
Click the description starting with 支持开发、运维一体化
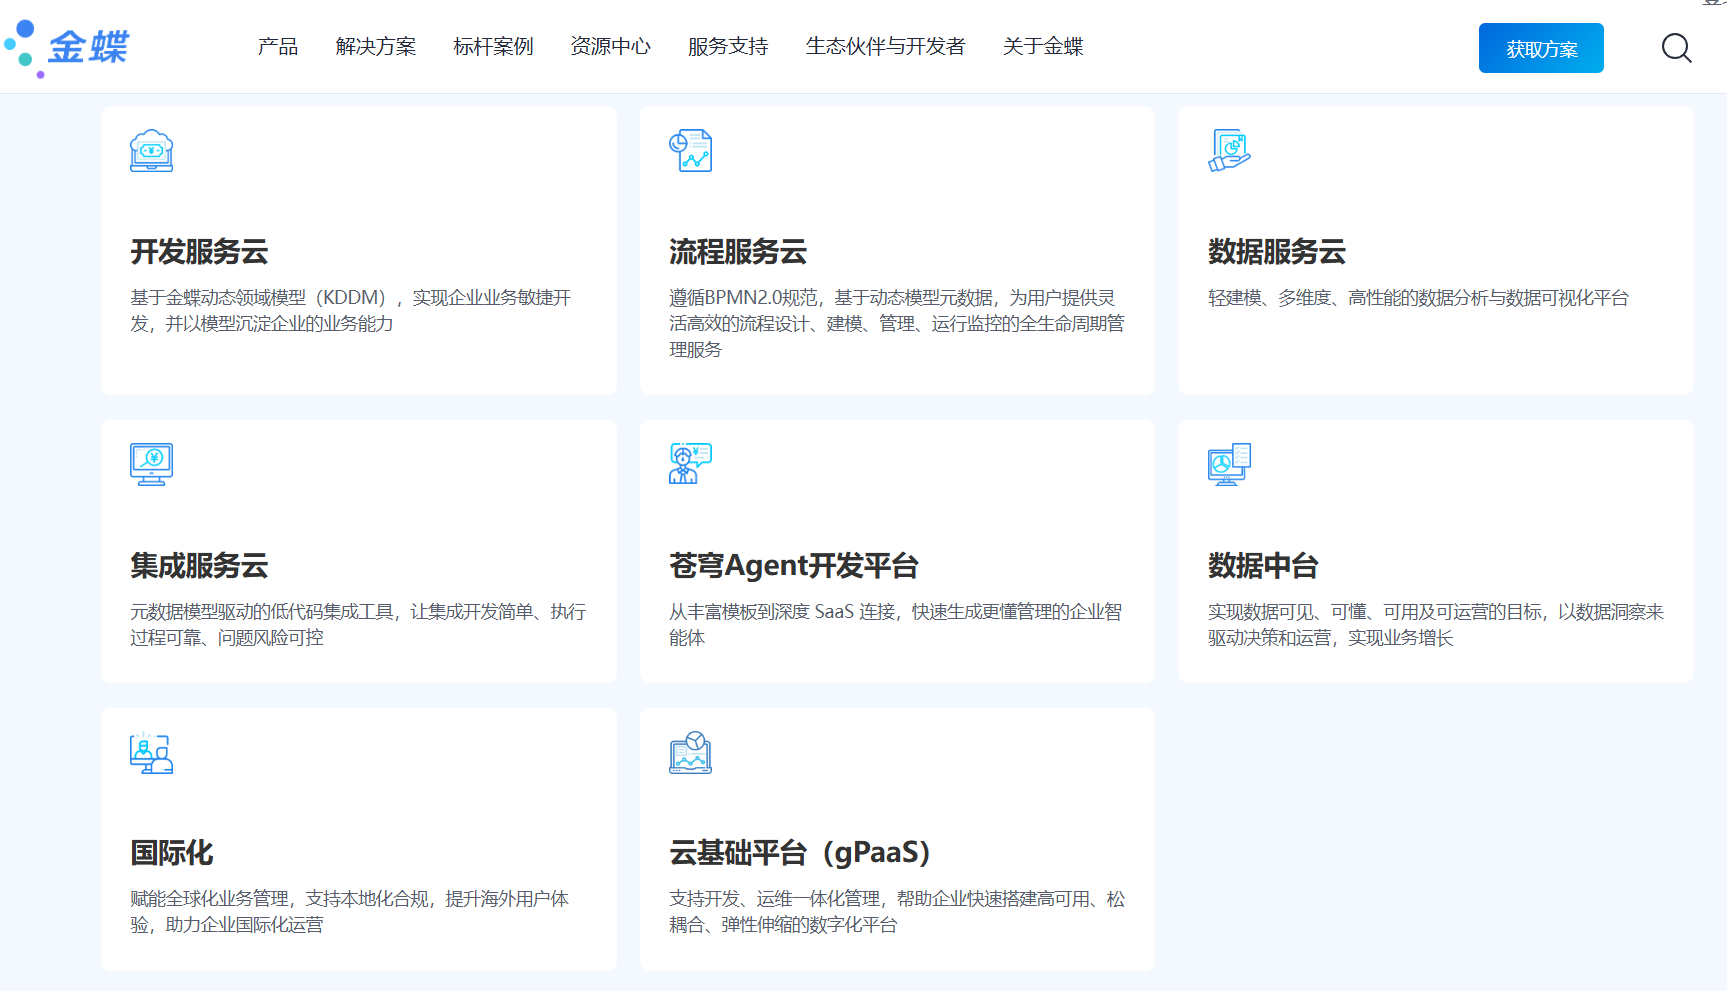[897, 912]
